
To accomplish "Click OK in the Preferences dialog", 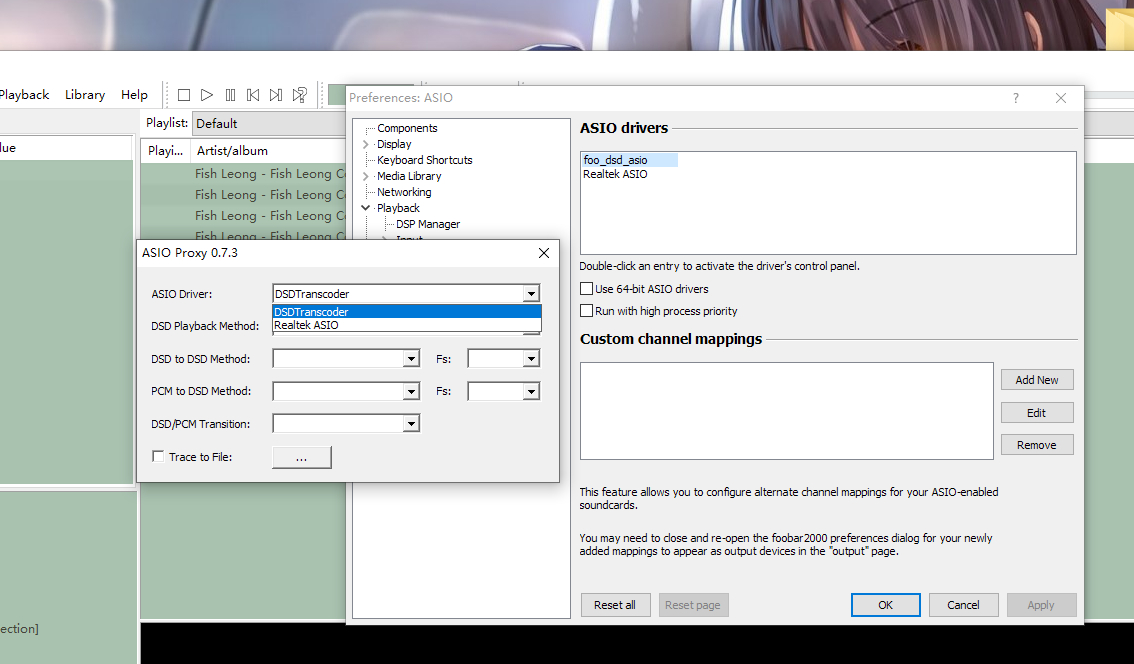I will click(x=885, y=605).
